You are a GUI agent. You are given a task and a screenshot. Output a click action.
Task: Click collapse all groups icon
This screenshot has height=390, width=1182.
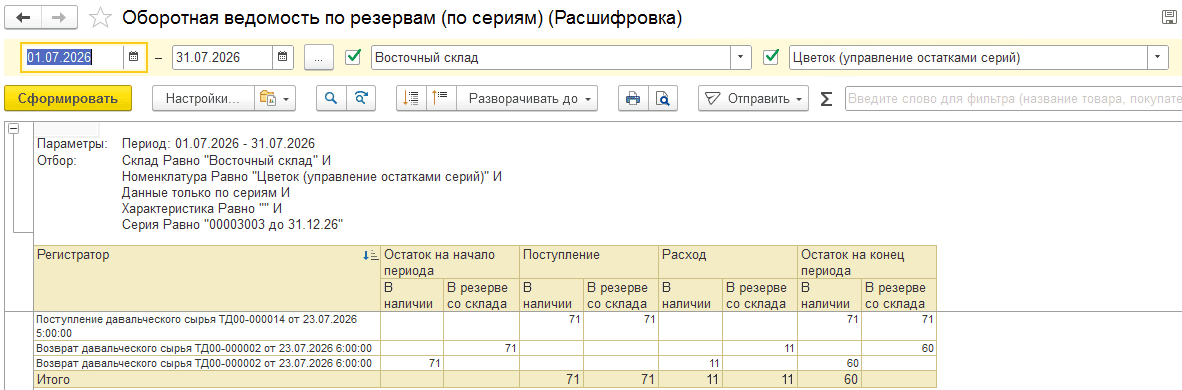click(x=441, y=99)
